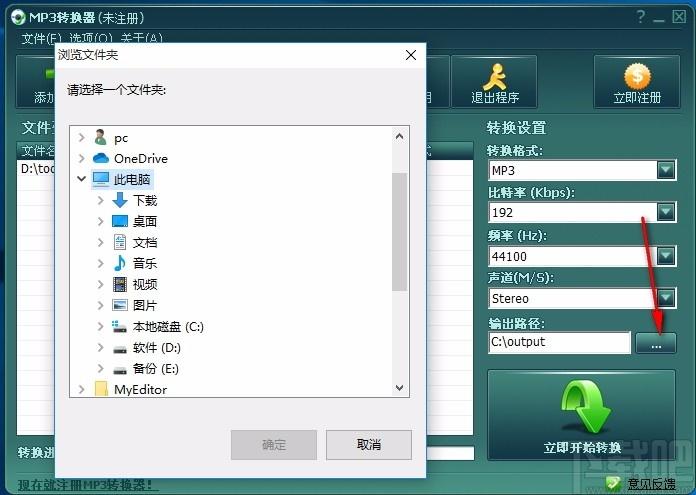Select the MyEditor folder icon
Screen dimensions: 696x495
tap(101, 389)
